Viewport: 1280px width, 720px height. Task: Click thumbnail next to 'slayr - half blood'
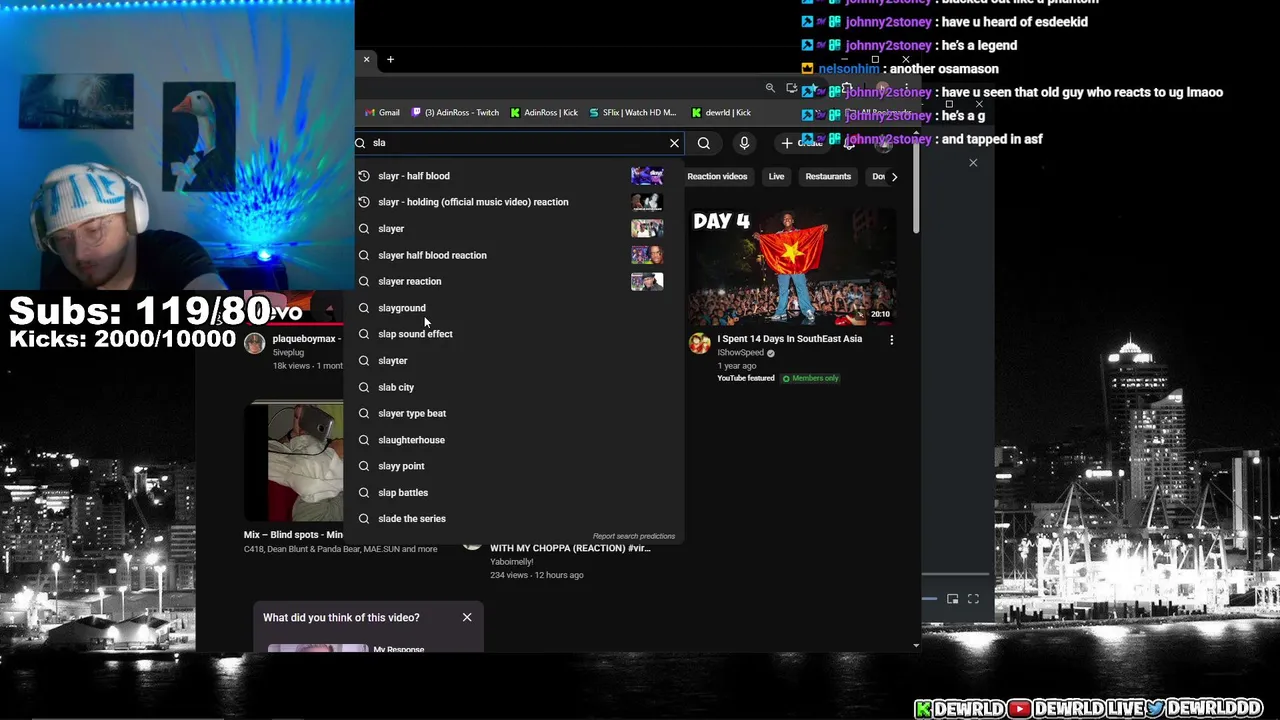point(647,176)
